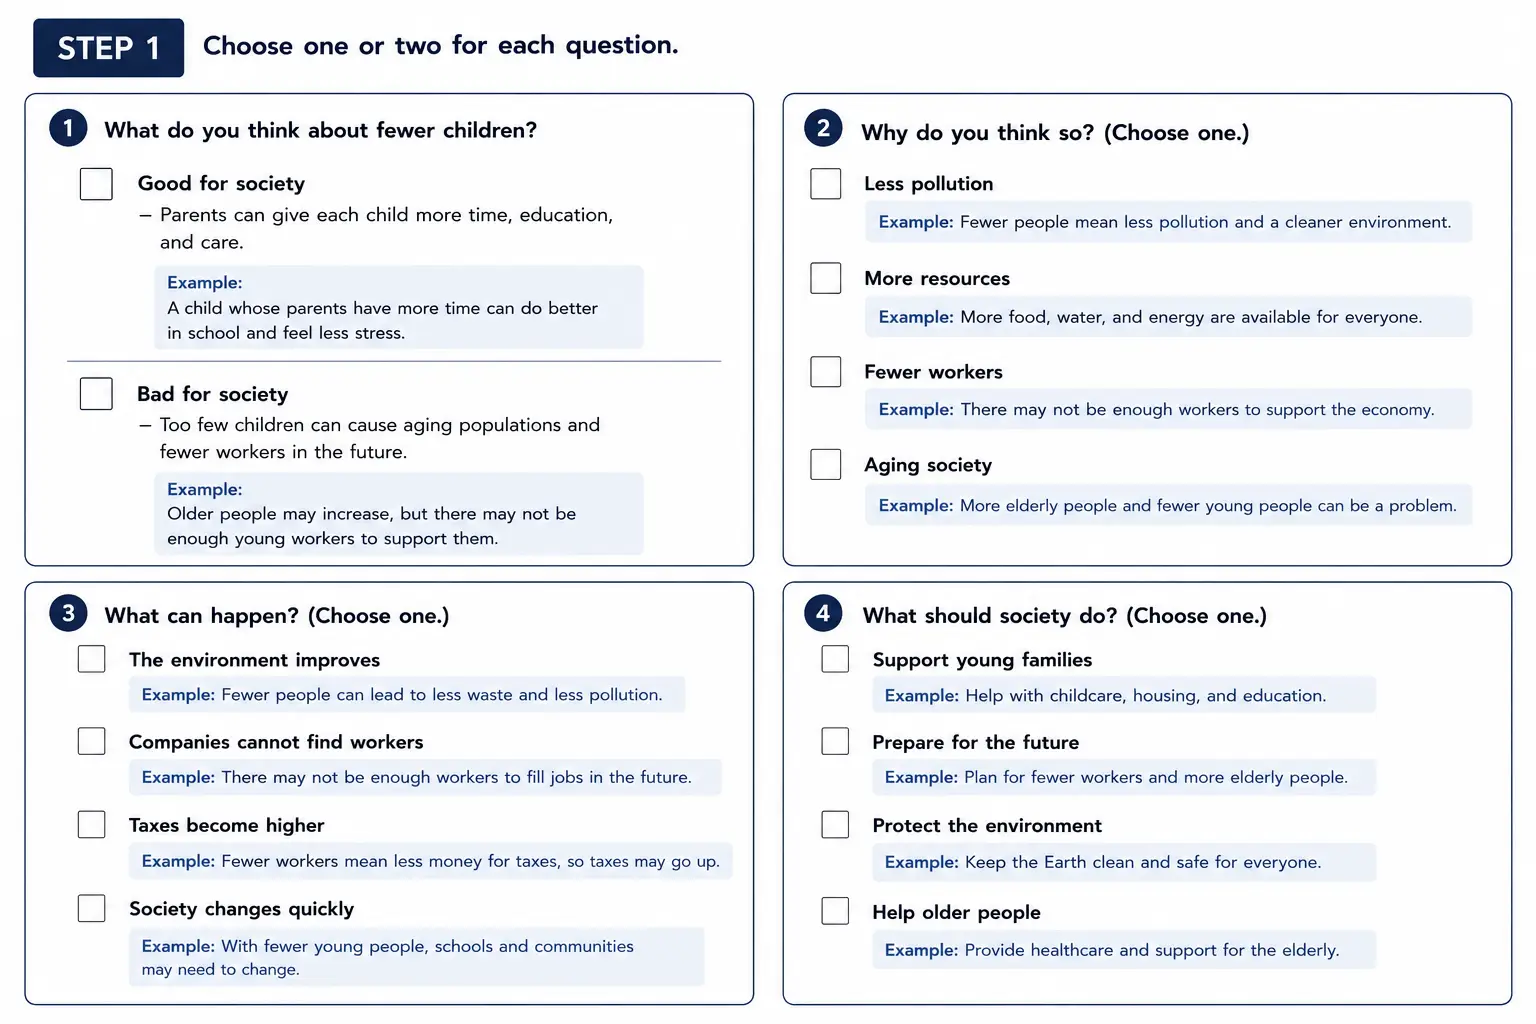1536x1024 pixels.
Task: Check the 'Protect the environment' box
Action: [835, 824]
